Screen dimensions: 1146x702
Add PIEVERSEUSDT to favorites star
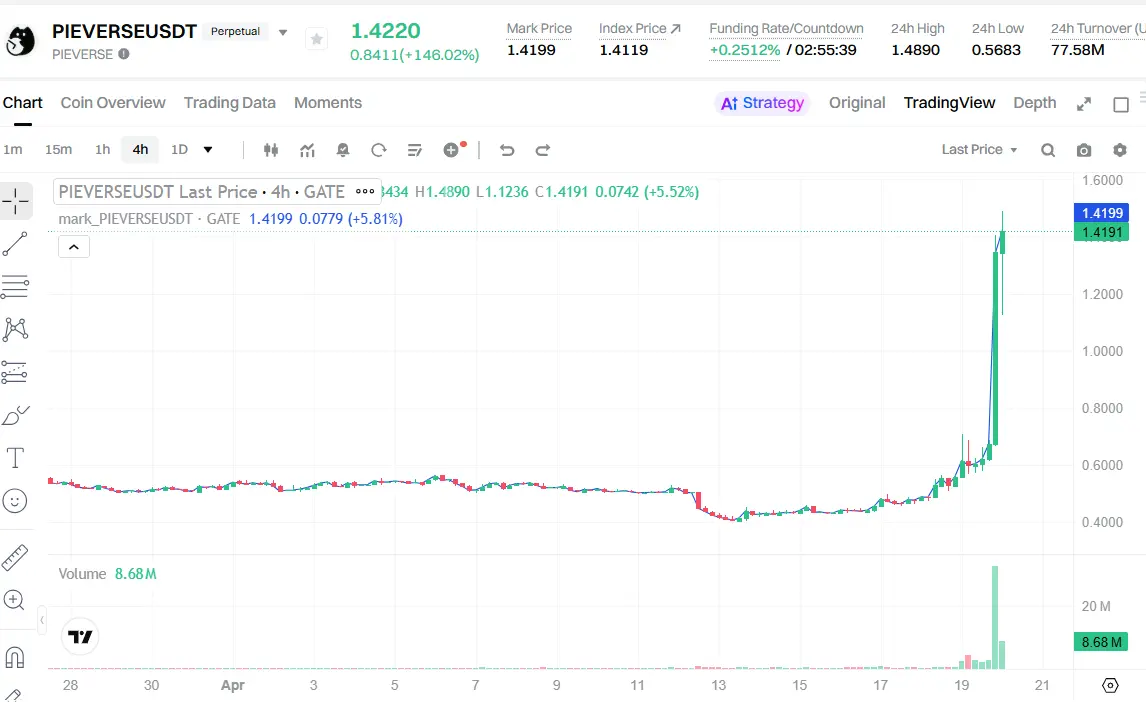pyautogui.click(x=316, y=39)
